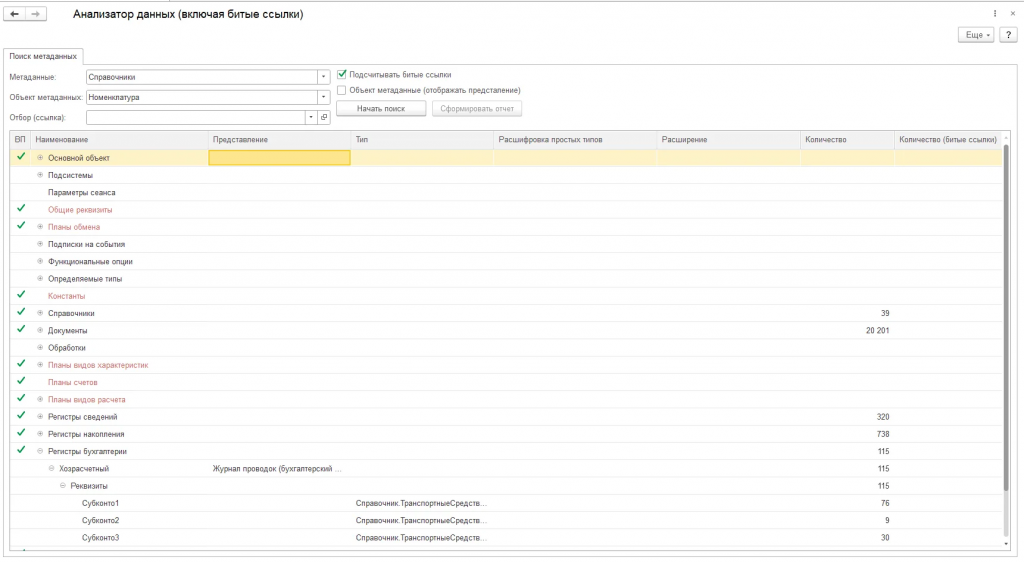Screen dimensions: 1024x563
Task: Click the Количество (битые ссылки) column header
Action: pos(948,140)
